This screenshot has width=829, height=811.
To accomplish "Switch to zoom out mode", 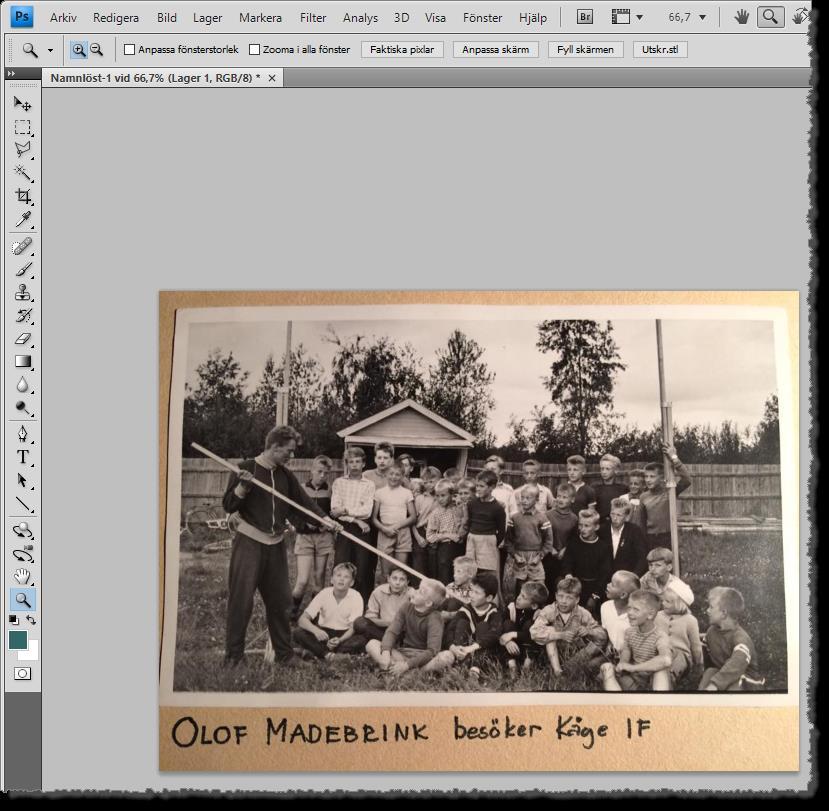I will click(96, 50).
